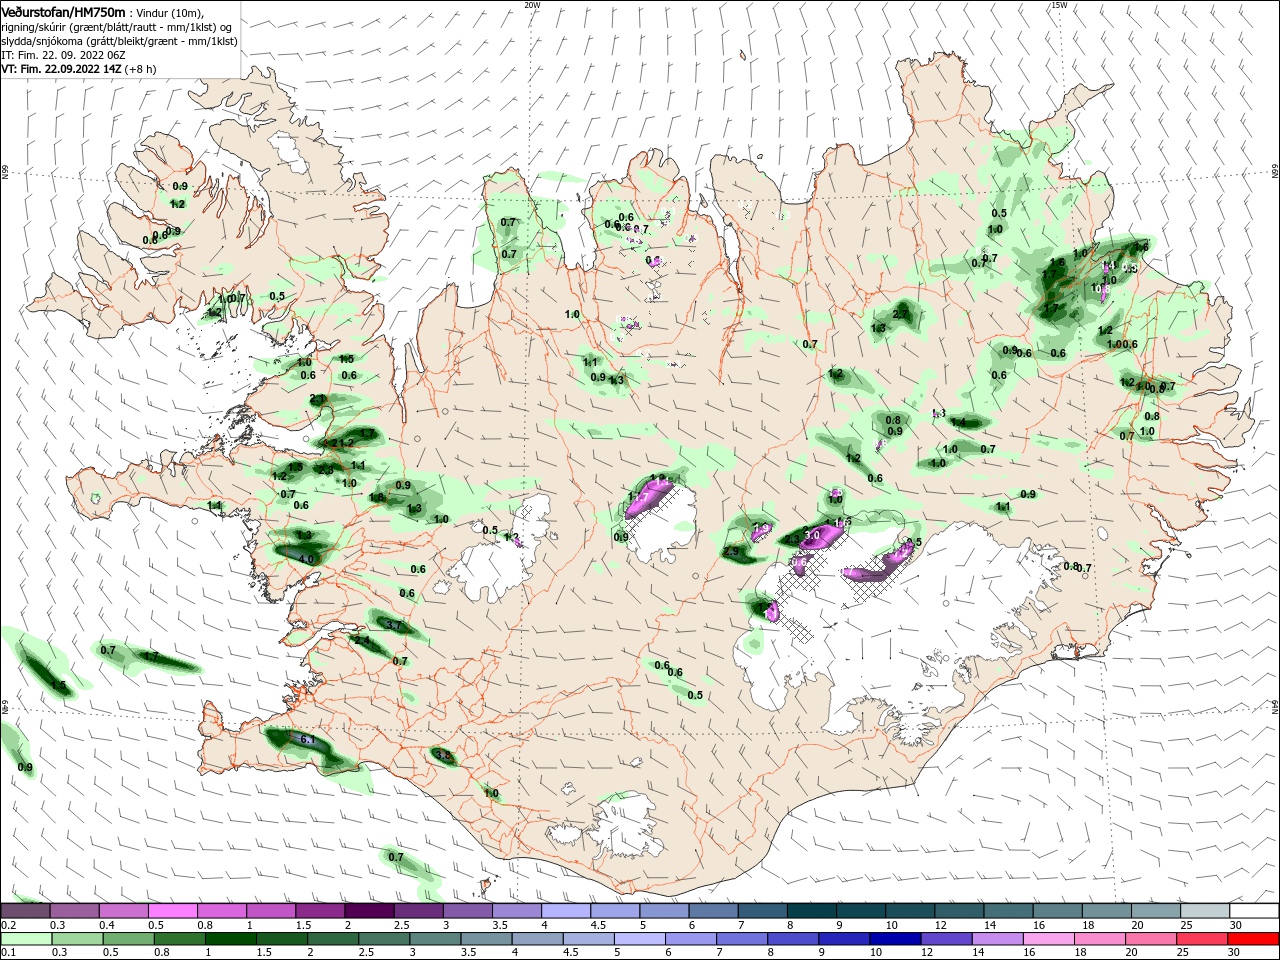Click the 15W longitude label at top

[x=1059, y=5]
